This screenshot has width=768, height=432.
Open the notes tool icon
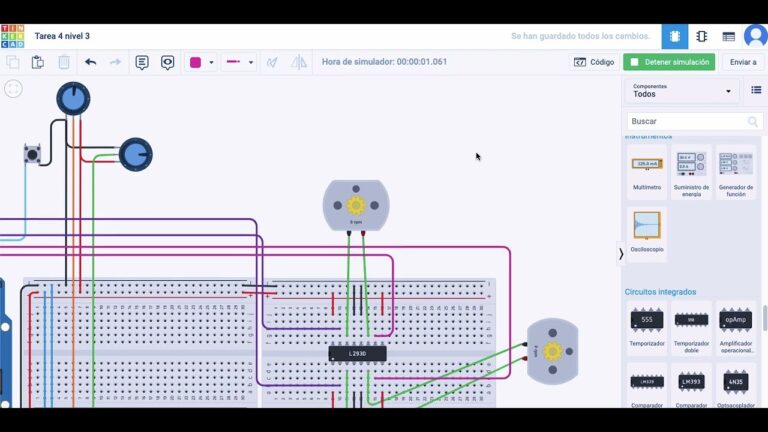142,62
